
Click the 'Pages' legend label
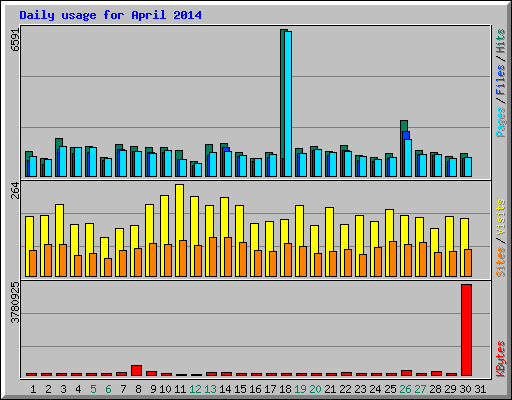pyautogui.click(x=501, y=122)
